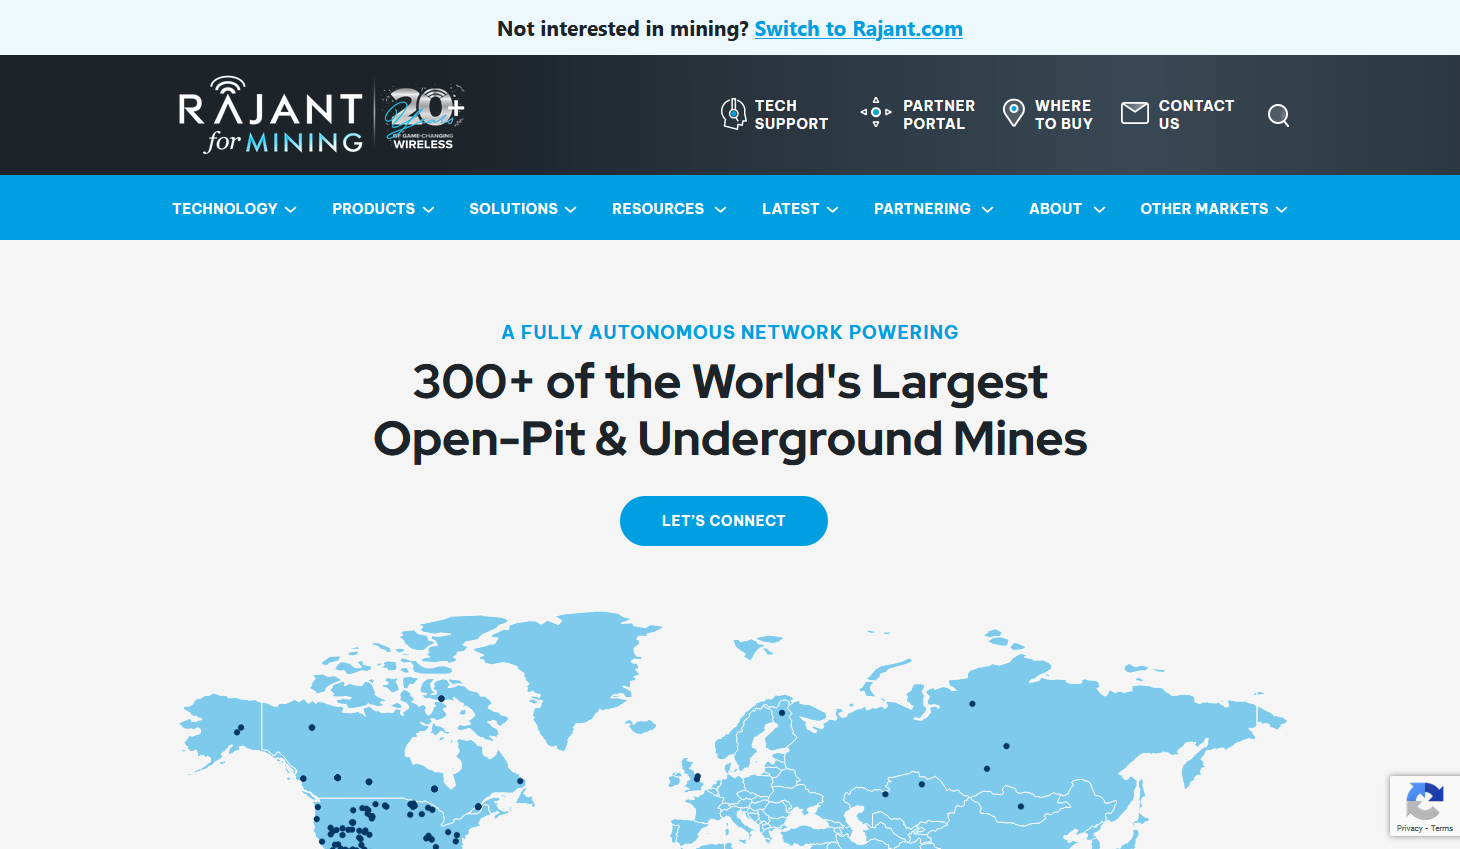Open the LATEST menu item
The image size is (1460, 849).
(790, 208)
